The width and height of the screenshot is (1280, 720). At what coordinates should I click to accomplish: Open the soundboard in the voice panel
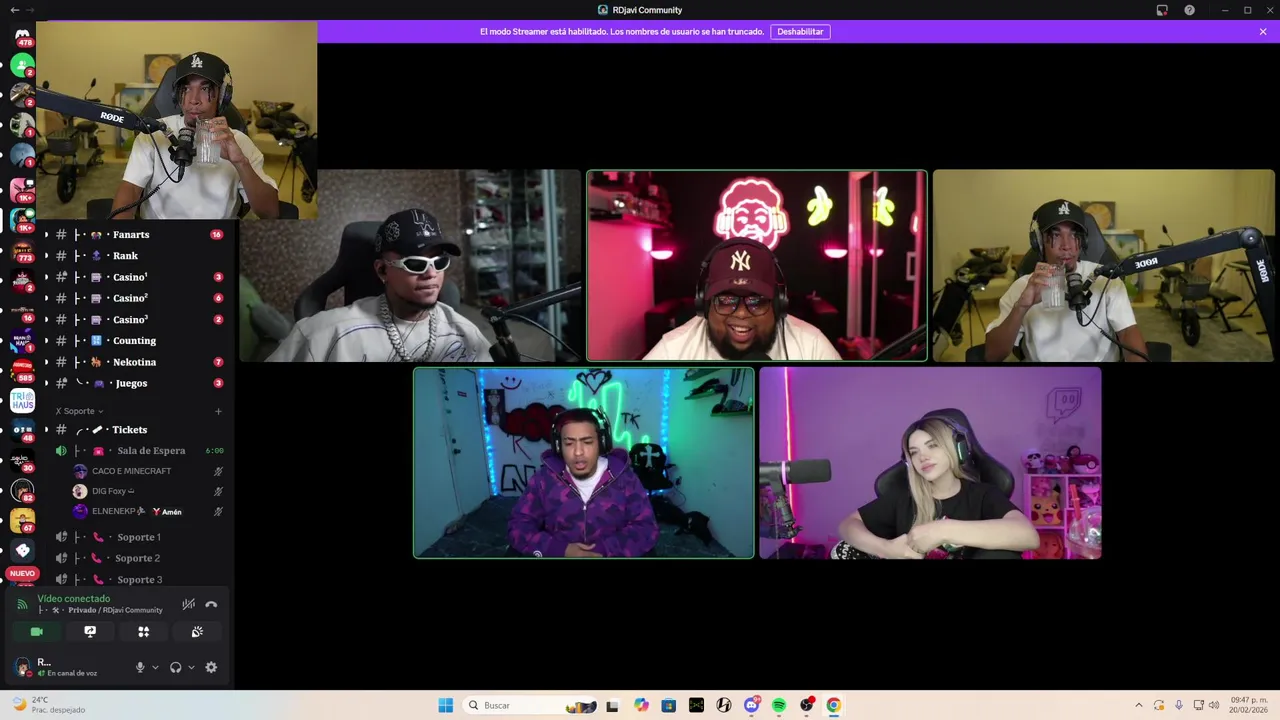[x=197, y=632]
